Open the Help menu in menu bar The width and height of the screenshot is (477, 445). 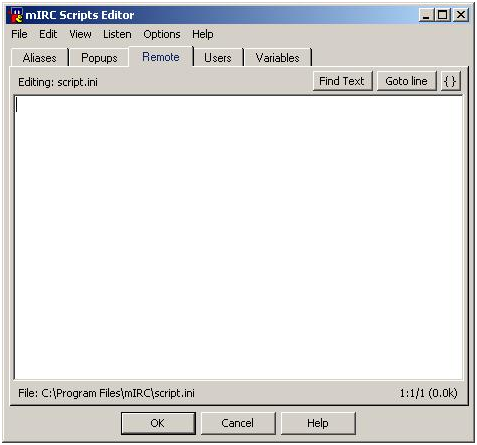coord(203,34)
